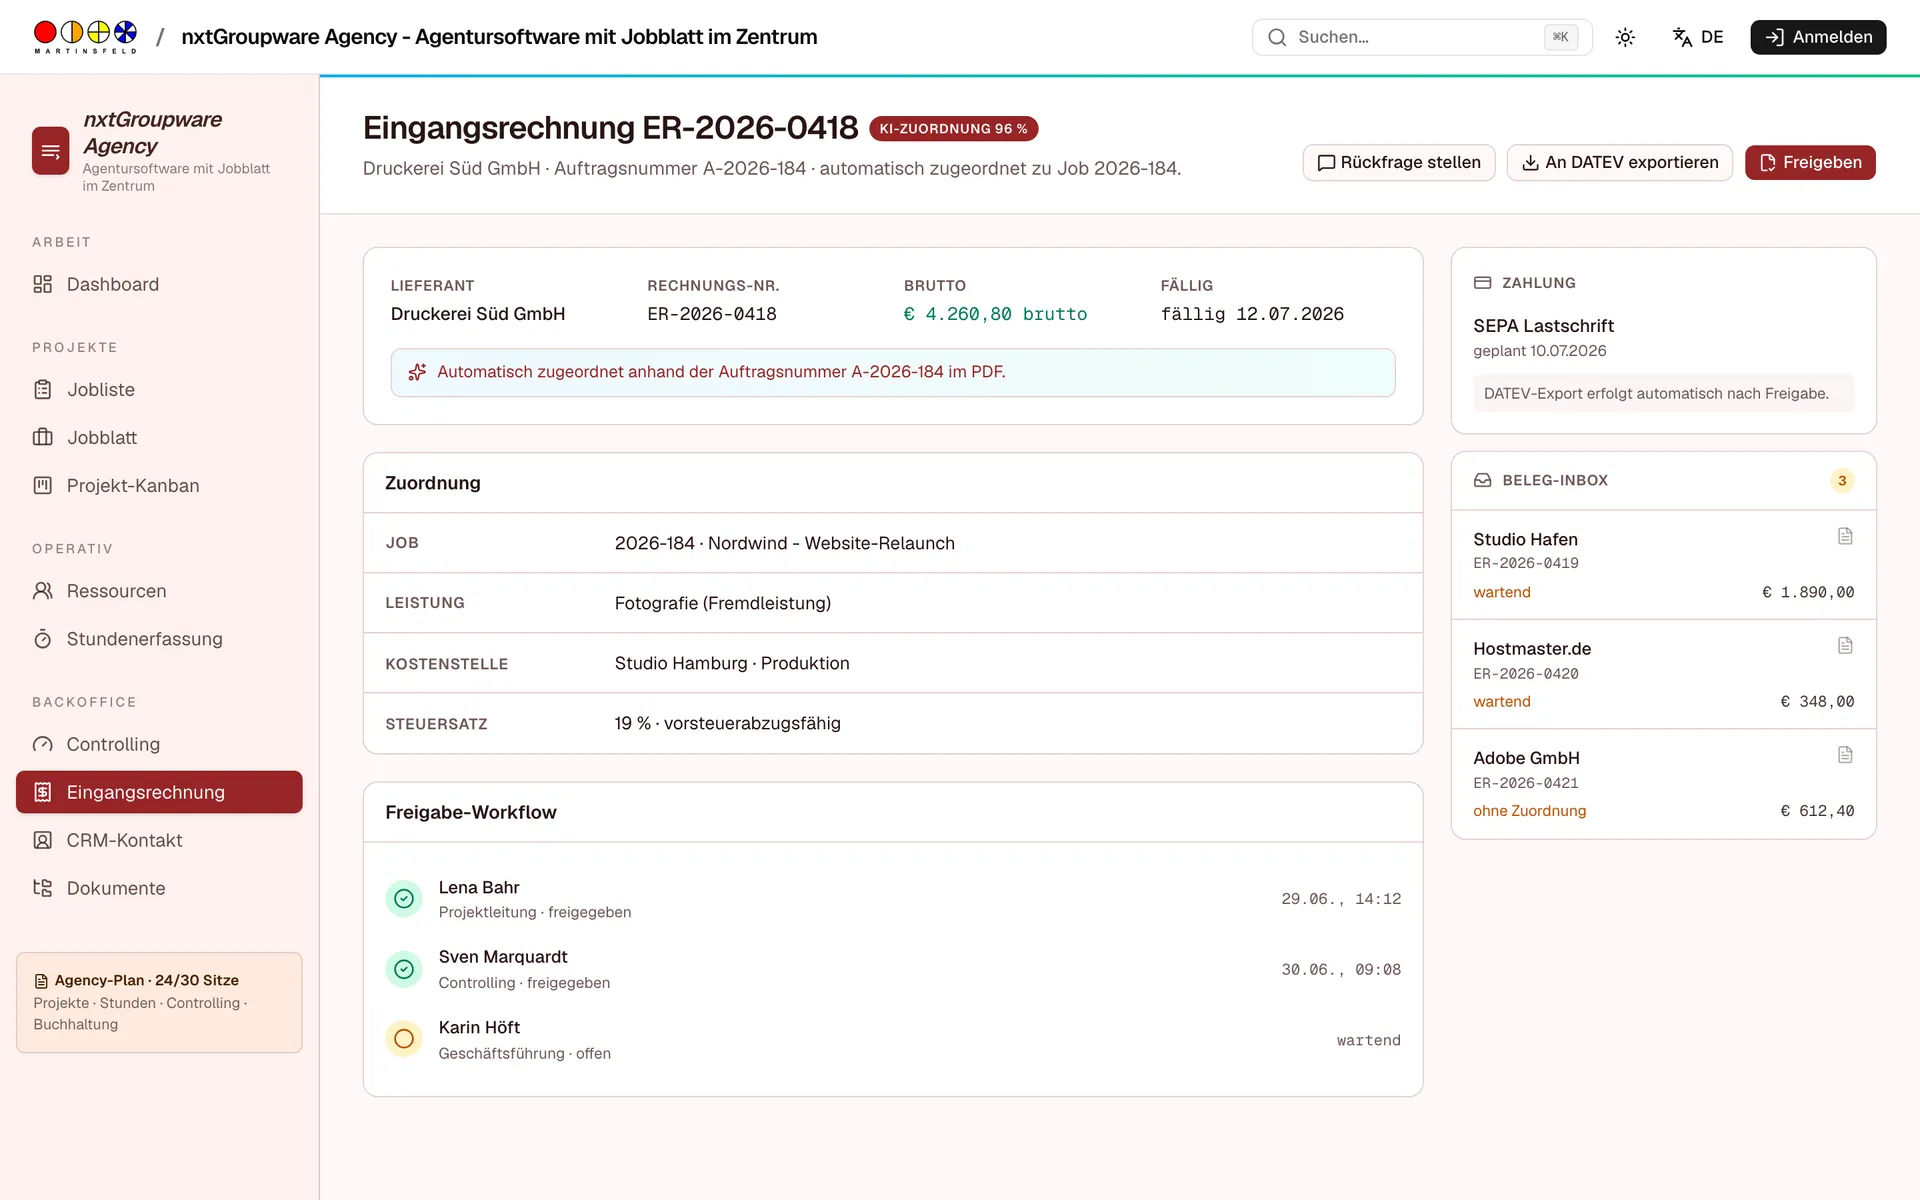Click the Jobblatt briefcase icon
Screen dimensions: 1920x1200
42,438
